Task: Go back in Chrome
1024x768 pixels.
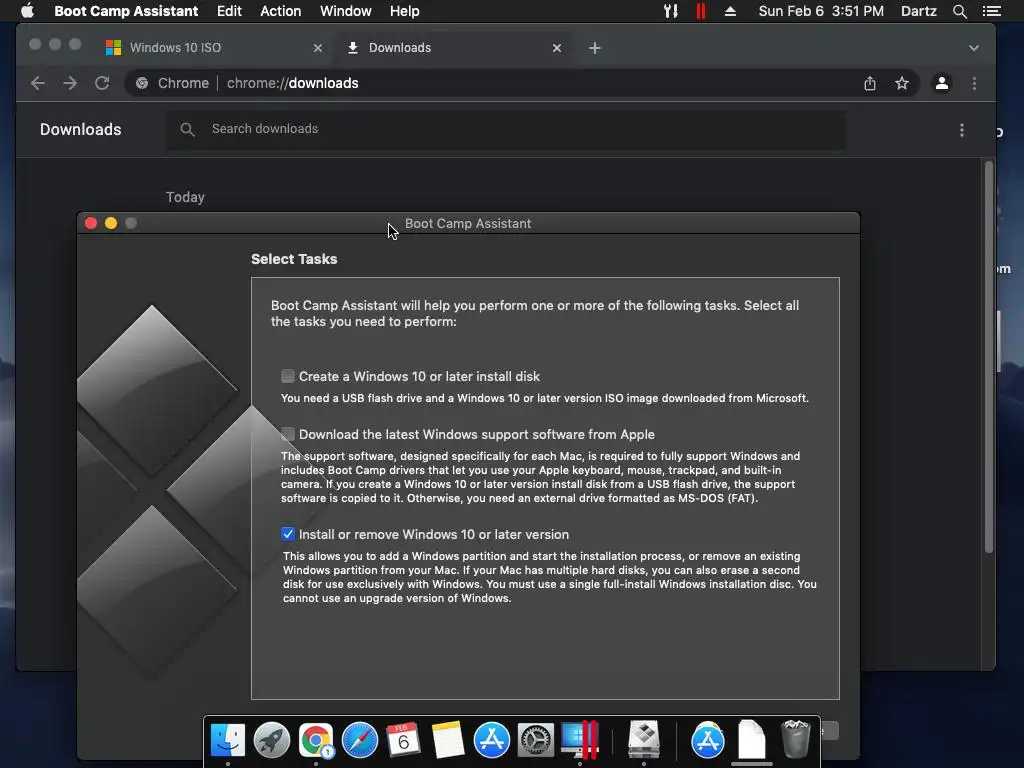Action: 38,83
